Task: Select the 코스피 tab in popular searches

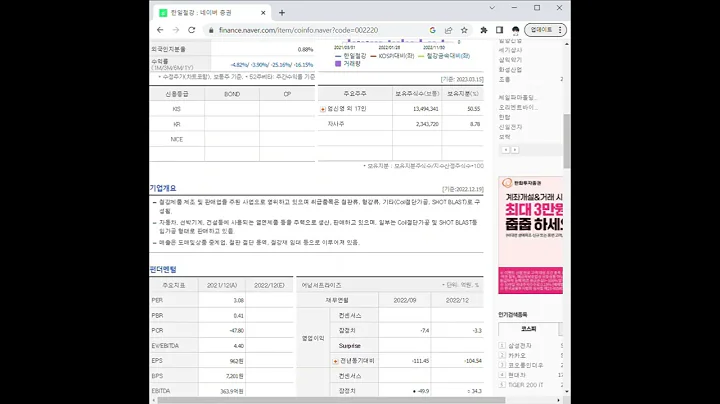Action: 529,329
